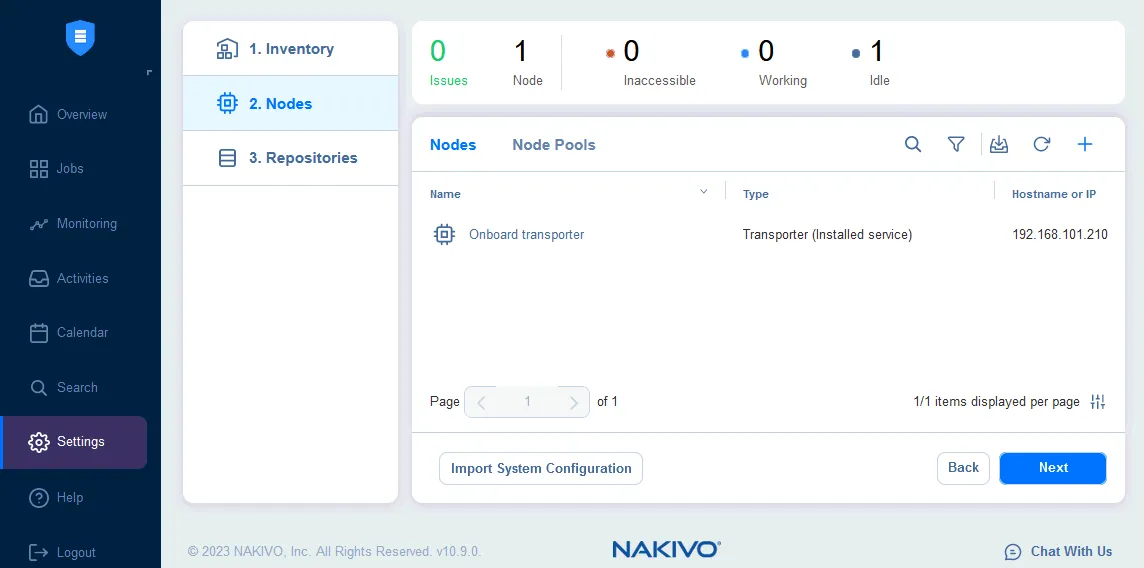Open the Onboard transporter link

coord(526,235)
